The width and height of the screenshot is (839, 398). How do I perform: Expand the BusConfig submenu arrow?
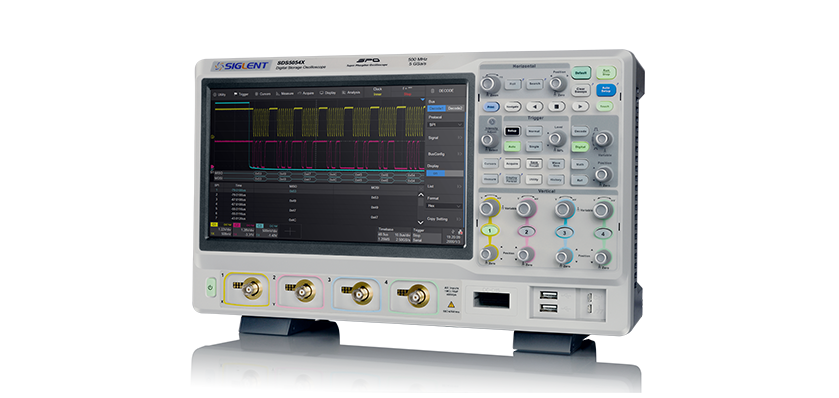459,154
